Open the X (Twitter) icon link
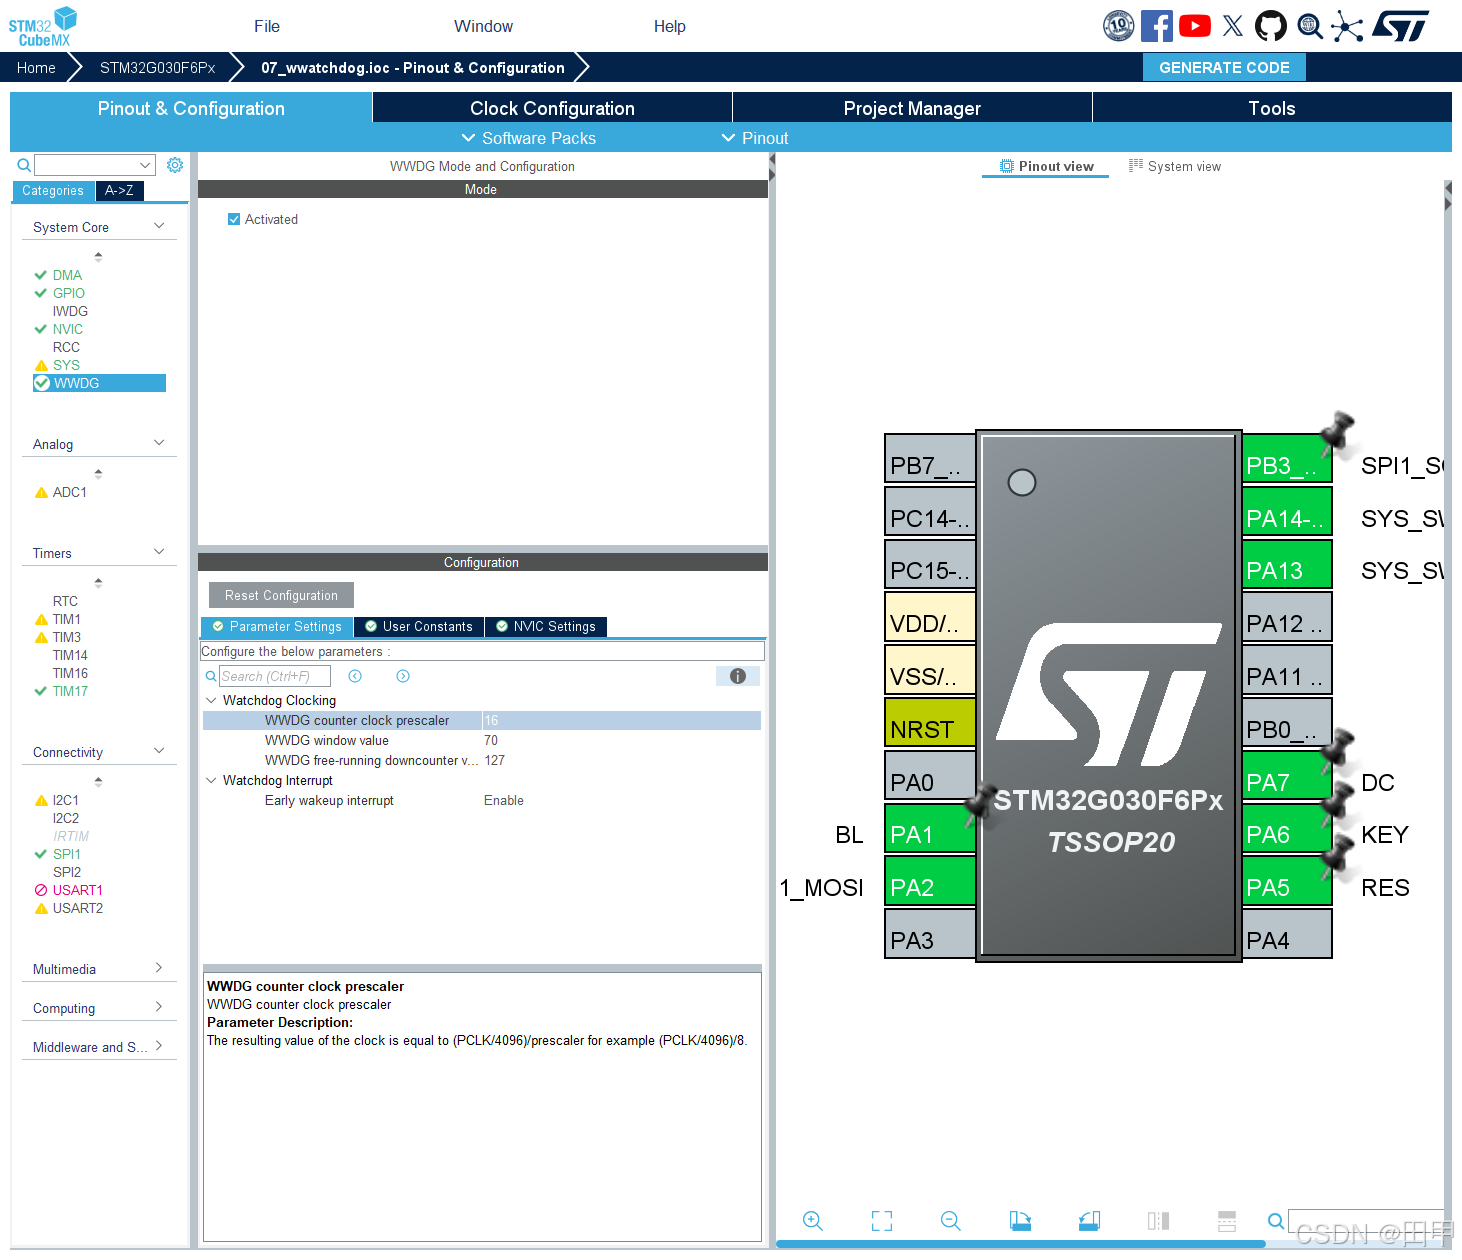This screenshot has width=1462, height=1260. (1233, 26)
